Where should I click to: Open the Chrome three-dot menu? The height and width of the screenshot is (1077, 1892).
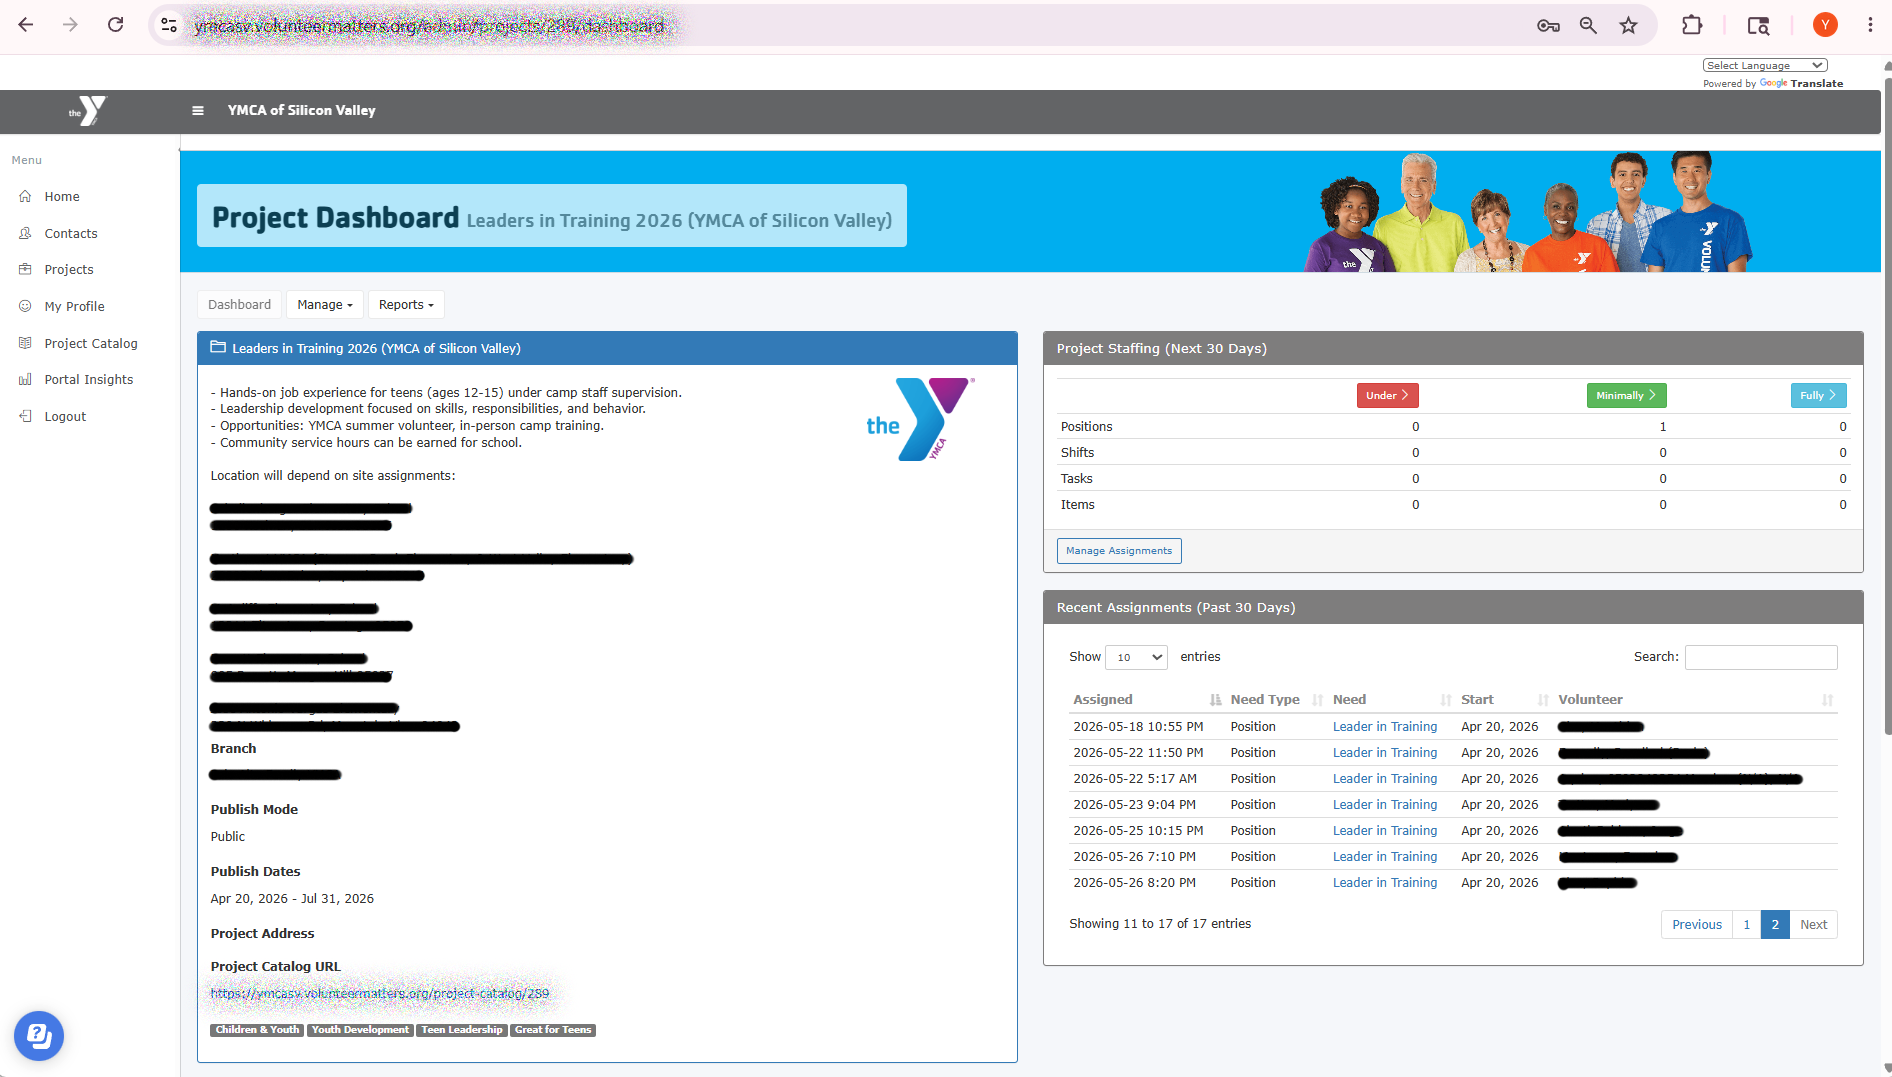point(1870,25)
